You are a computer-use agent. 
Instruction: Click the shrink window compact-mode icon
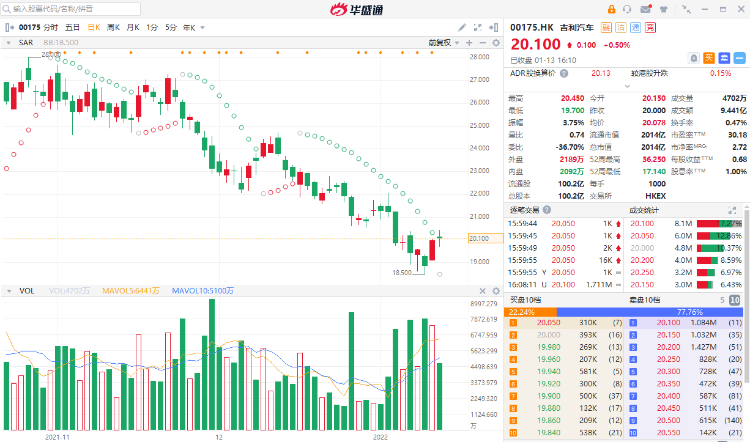coord(686,9)
